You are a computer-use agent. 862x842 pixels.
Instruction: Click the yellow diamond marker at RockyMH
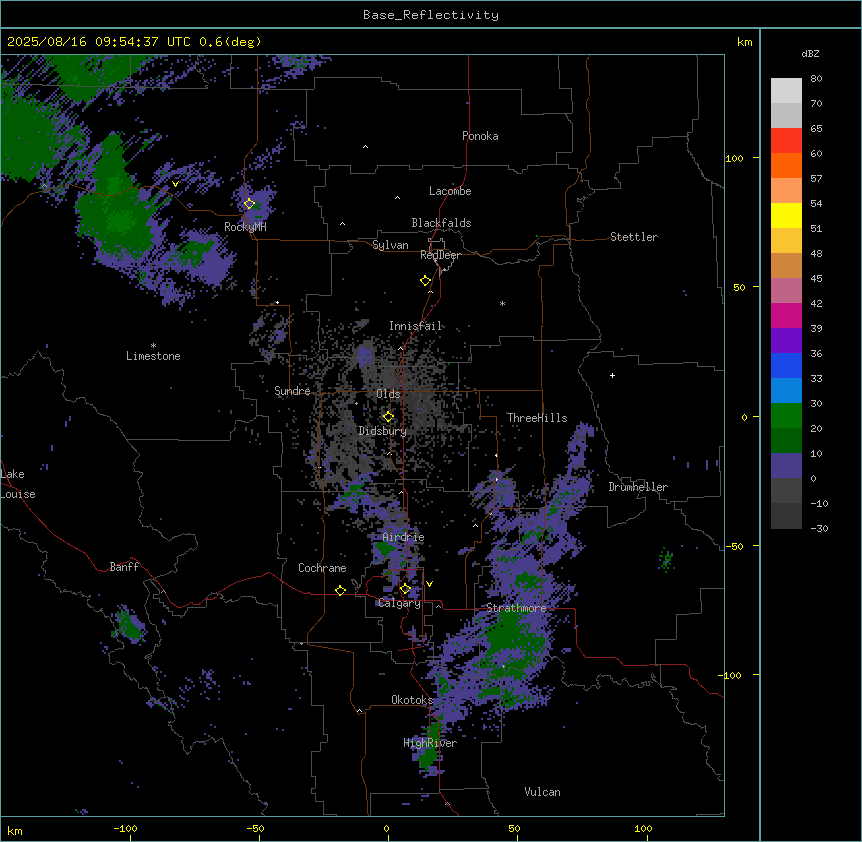249,204
